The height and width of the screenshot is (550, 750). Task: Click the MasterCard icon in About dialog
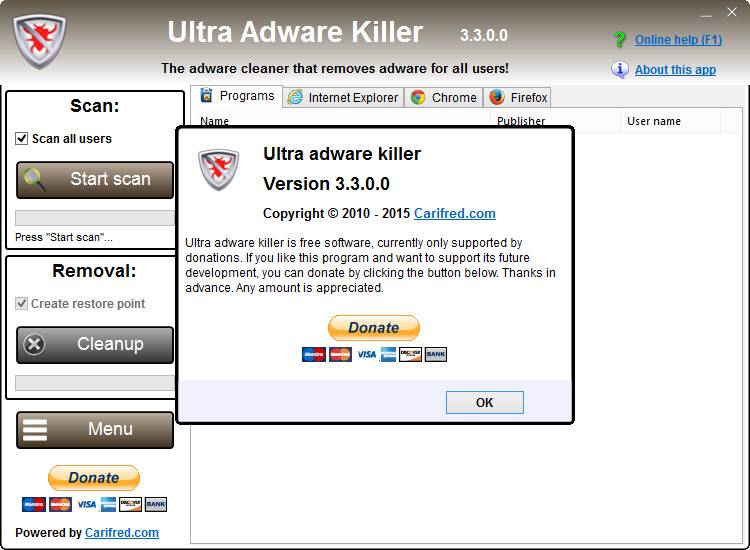pos(341,354)
